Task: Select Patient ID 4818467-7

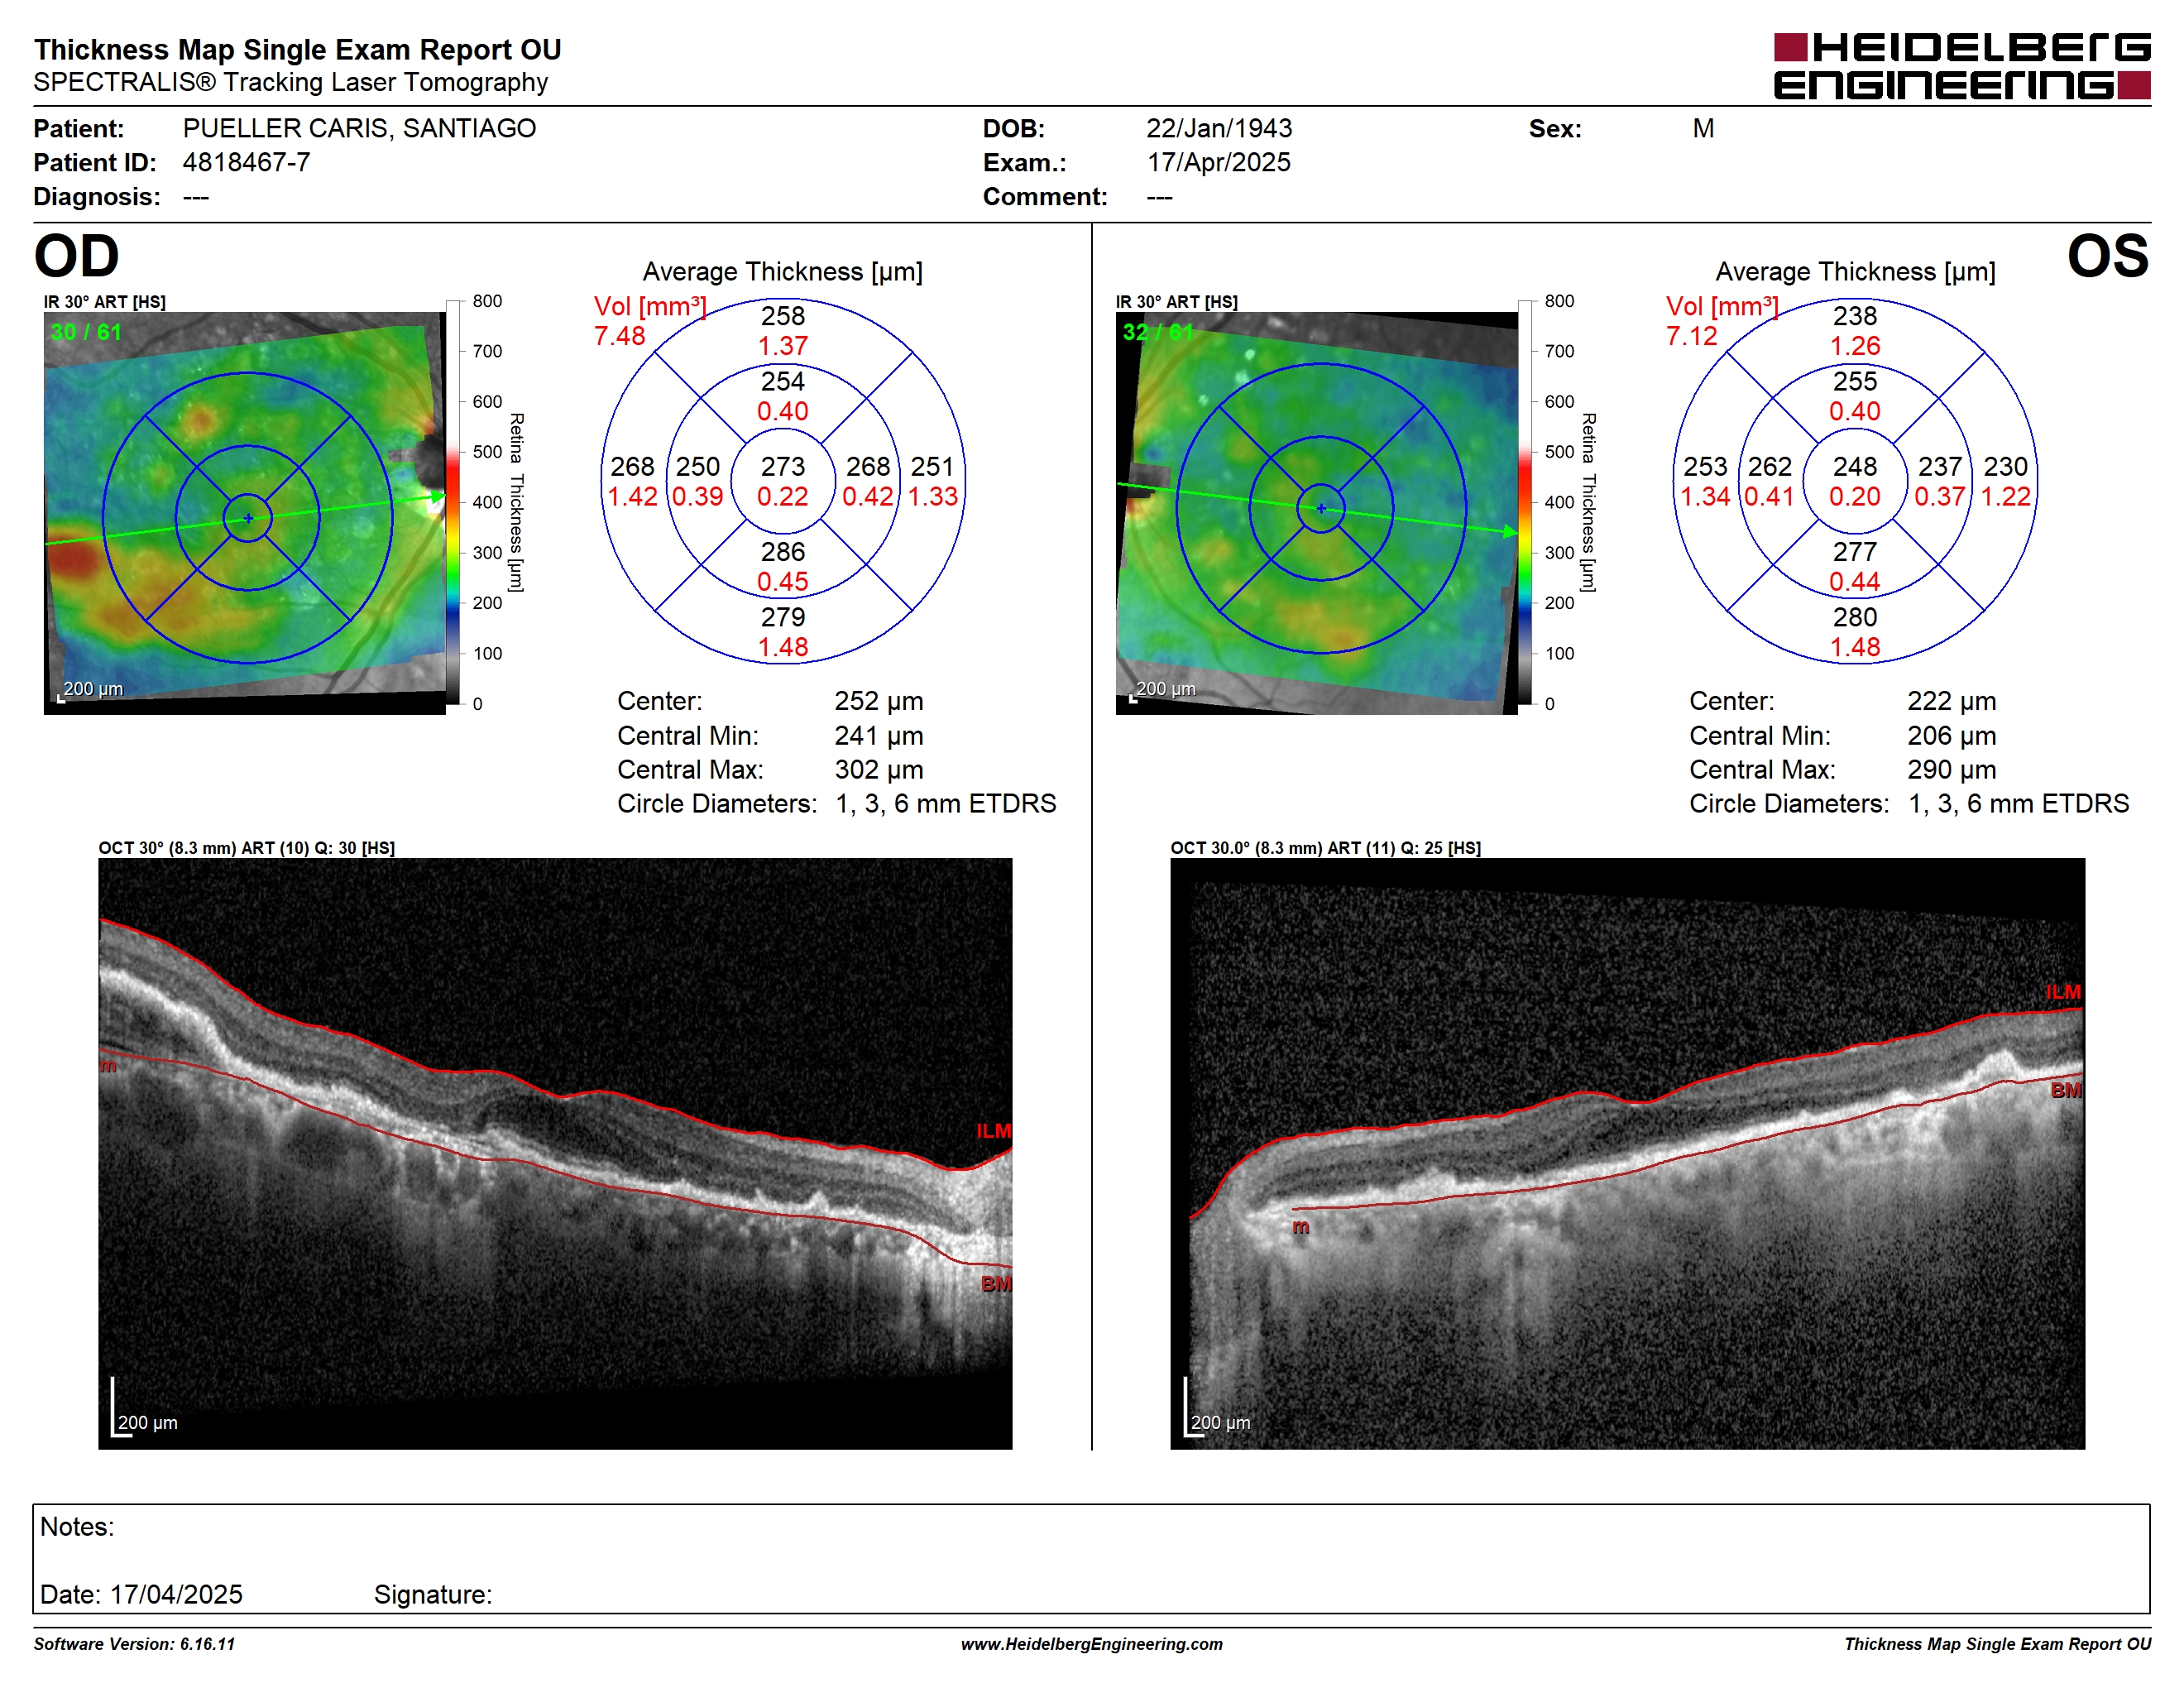Action: (246, 162)
